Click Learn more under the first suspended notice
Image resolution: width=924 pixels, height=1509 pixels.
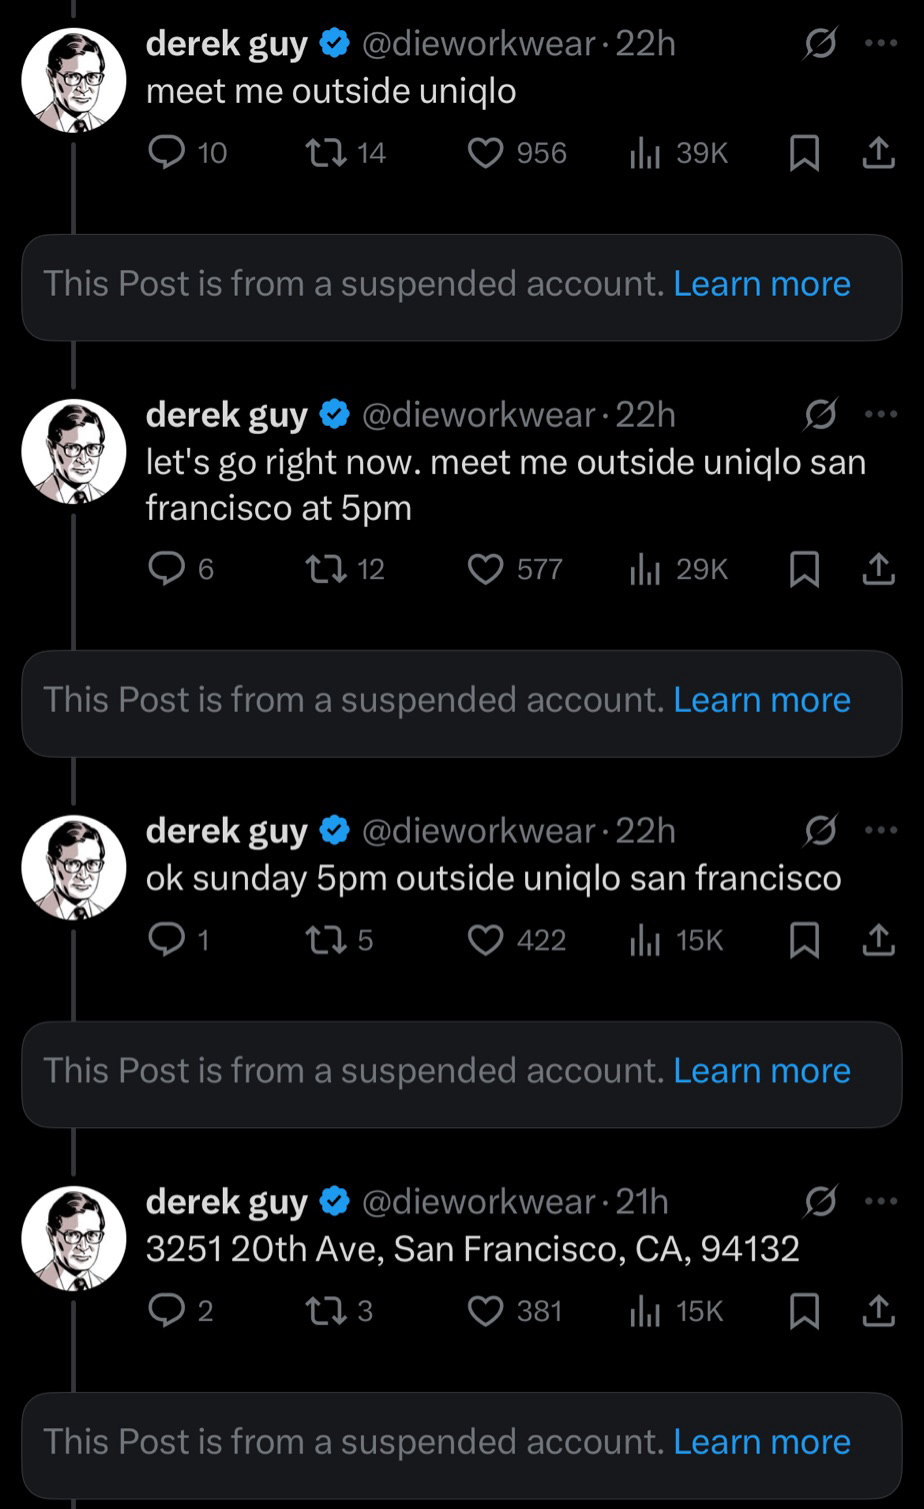pyautogui.click(x=762, y=284)
